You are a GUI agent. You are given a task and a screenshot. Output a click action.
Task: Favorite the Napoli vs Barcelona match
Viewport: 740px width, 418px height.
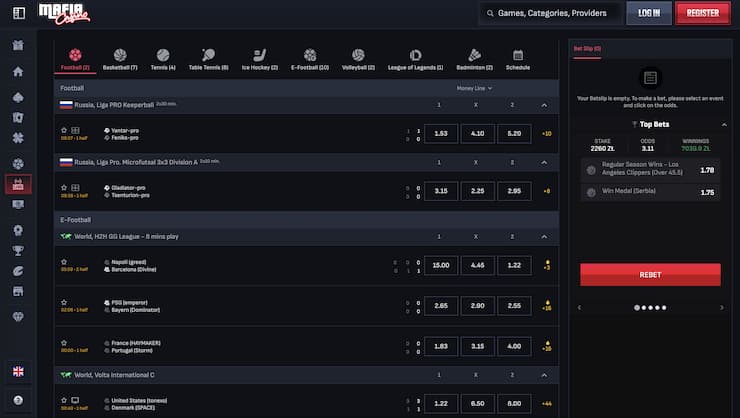pos(64,262)
